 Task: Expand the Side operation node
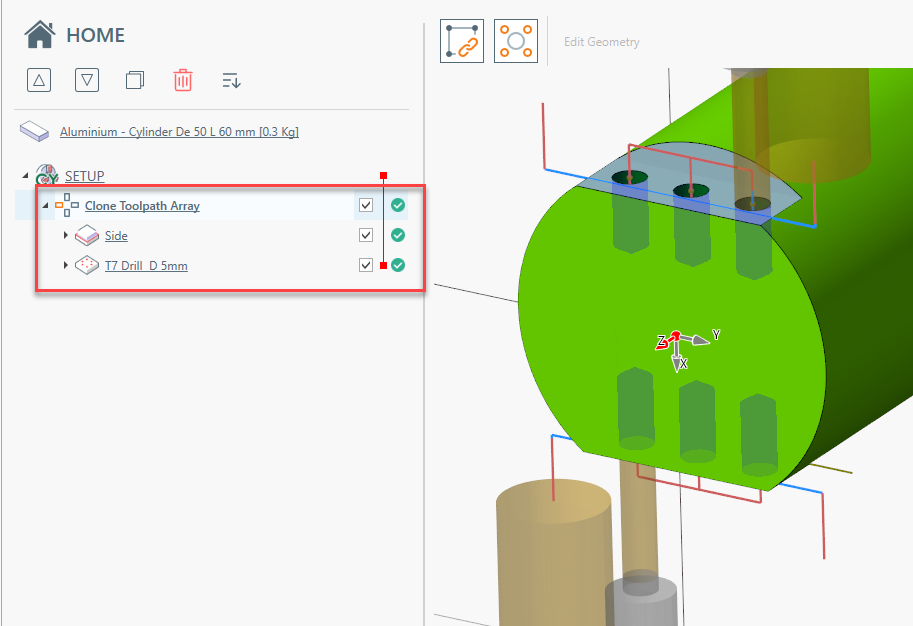point(66,236)
